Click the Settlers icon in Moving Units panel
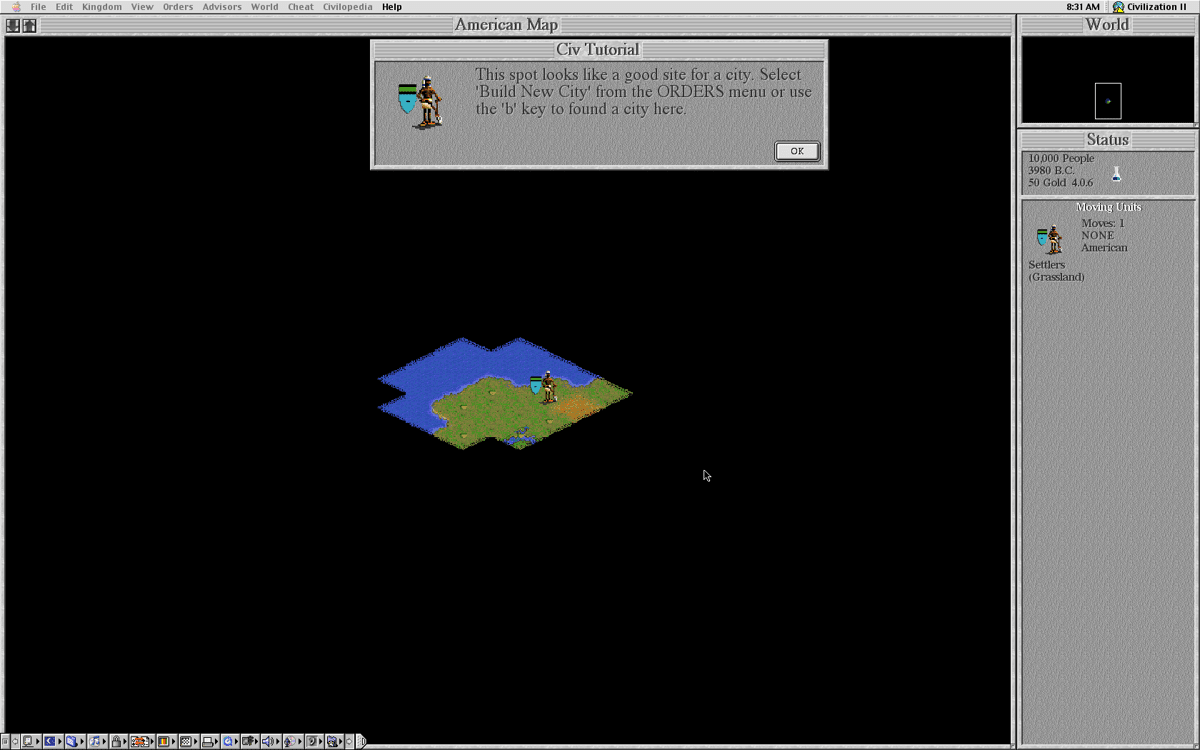This screenshot has width=1200, height=750. 1049,239
